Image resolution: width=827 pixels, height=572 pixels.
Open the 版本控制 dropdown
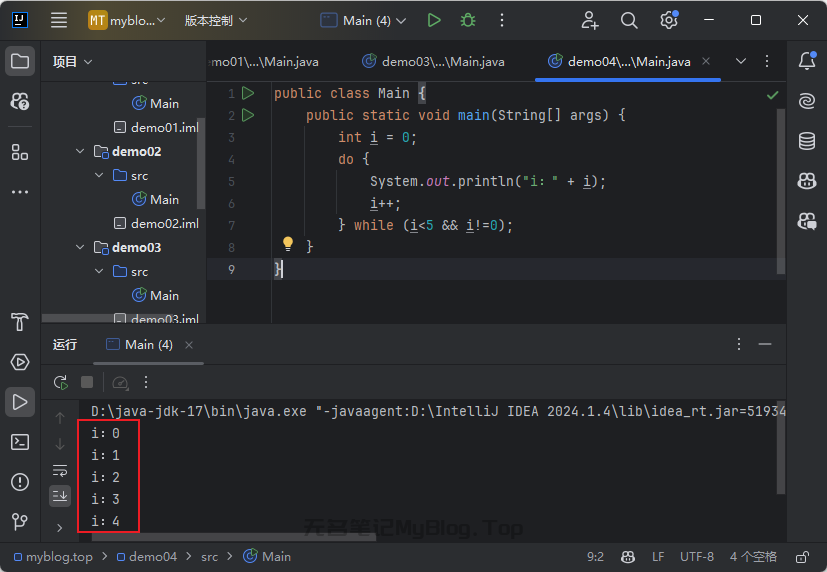point(215,21)
